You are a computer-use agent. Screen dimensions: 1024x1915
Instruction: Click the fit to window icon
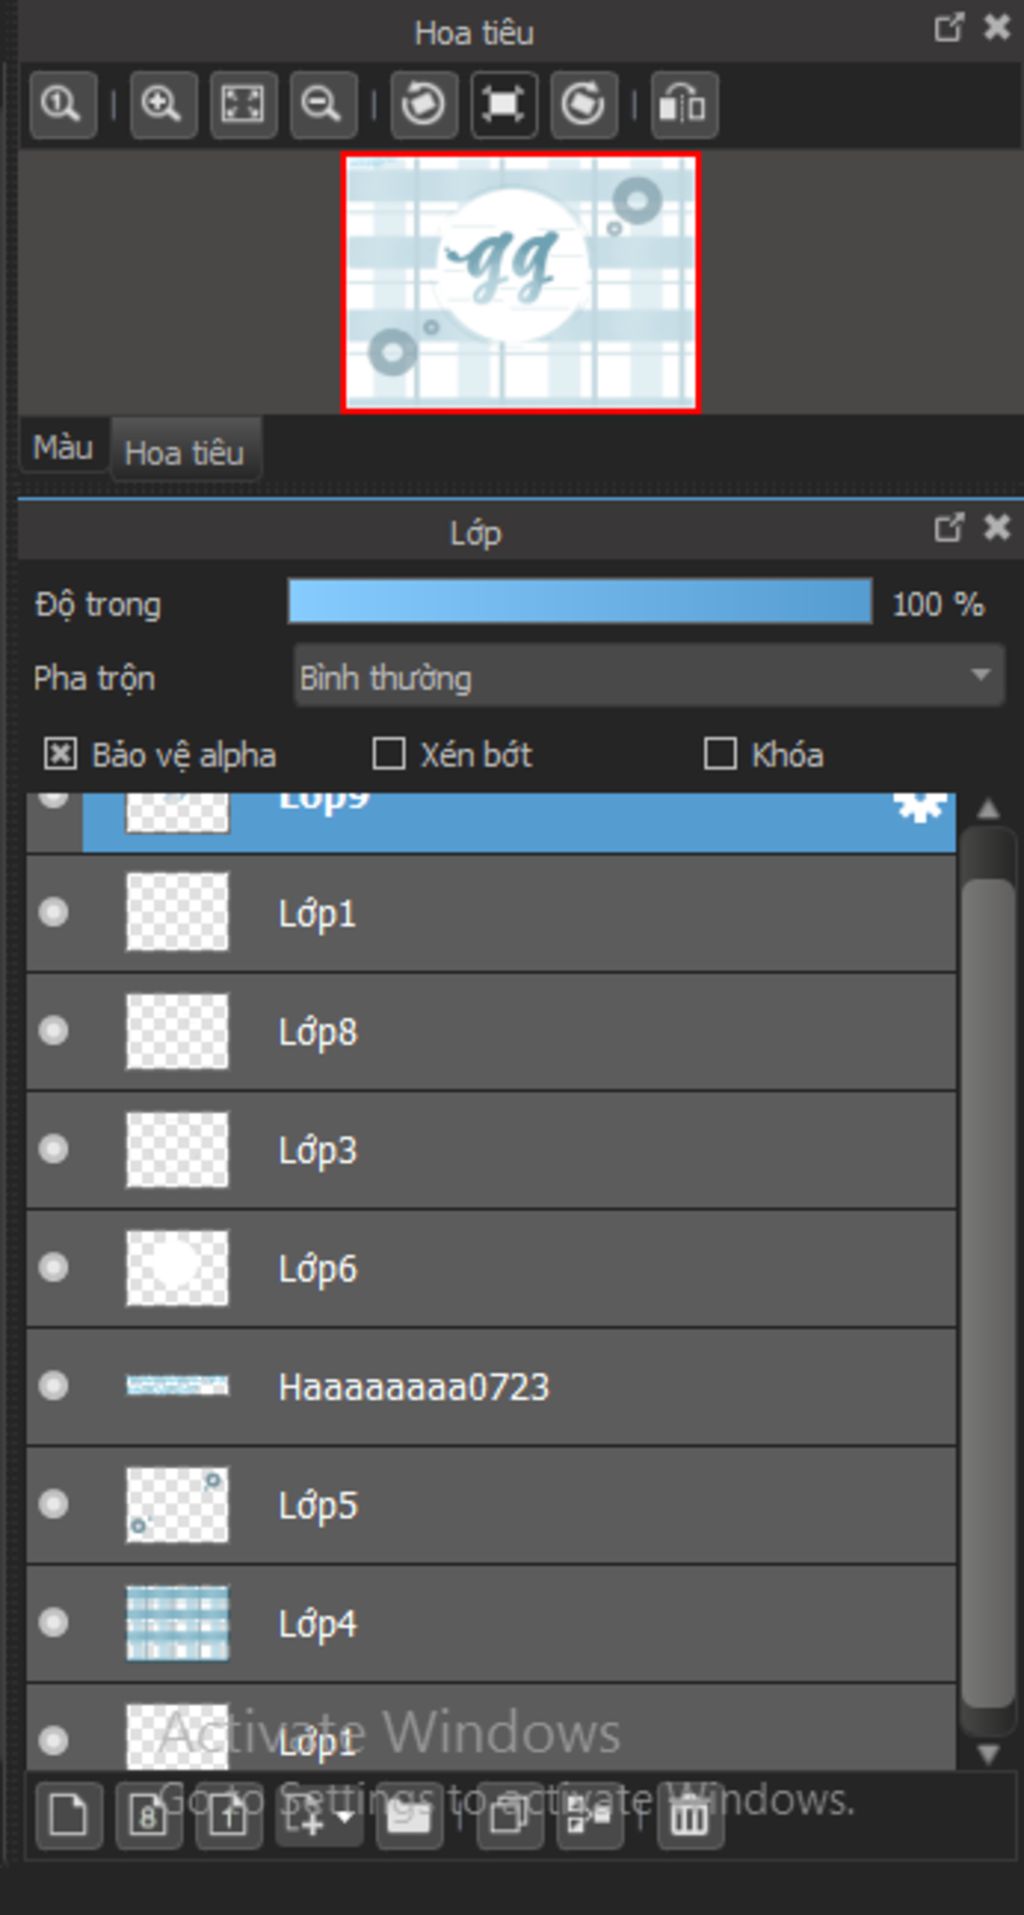[242, 104]
